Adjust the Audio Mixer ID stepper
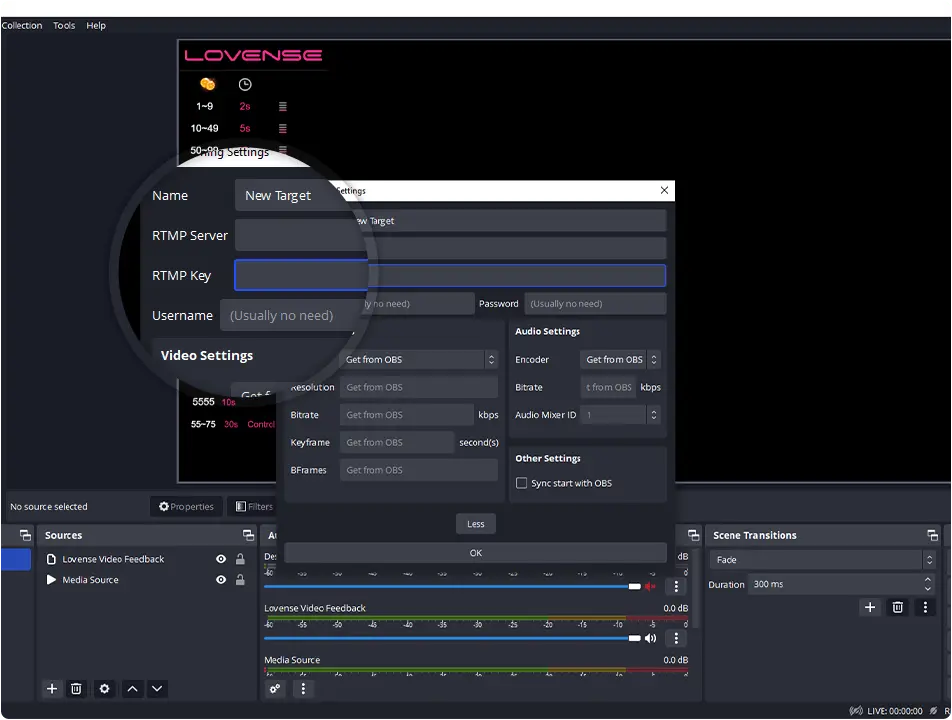The height and width of the screenshot is (720, 952). pos(653,415)
